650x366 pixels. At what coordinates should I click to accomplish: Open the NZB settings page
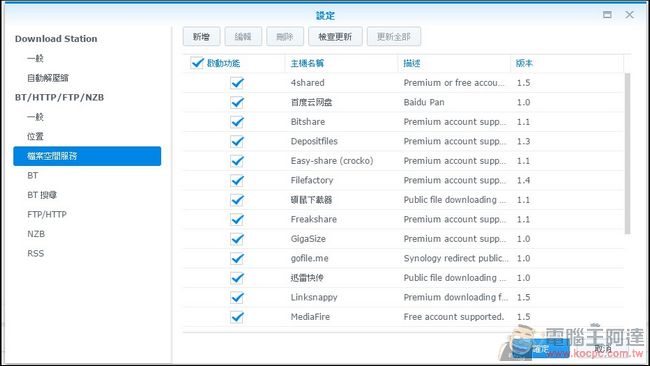click(x=36, y=234)
